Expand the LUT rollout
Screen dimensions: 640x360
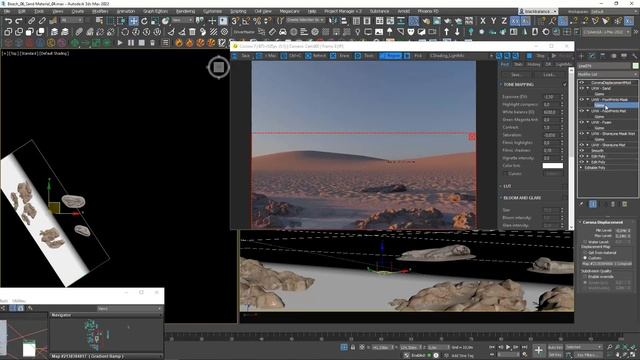[x=501, y=186]
